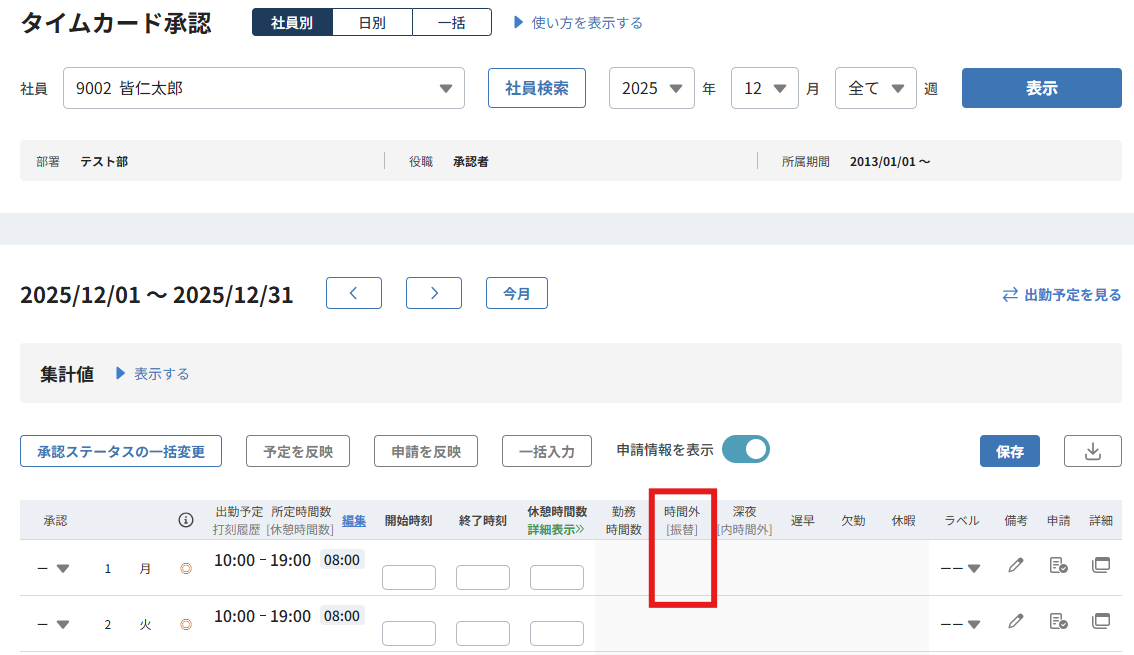Screen dimensions: 1134x655
Task: Click the download icon button
Action: (x=1092, y=451)
